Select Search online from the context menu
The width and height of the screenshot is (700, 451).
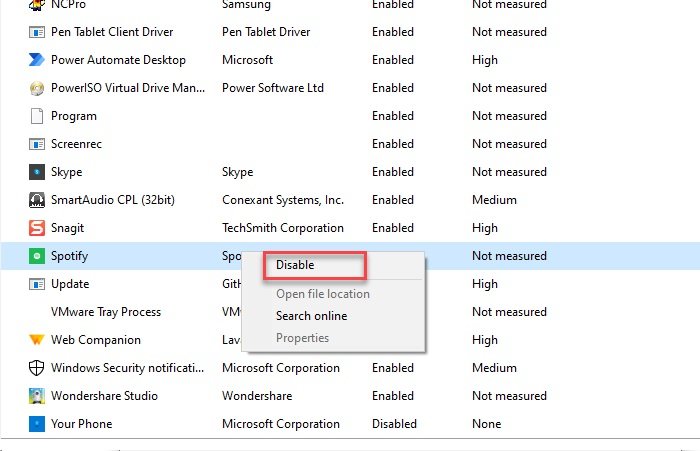(x=311, y=316)
